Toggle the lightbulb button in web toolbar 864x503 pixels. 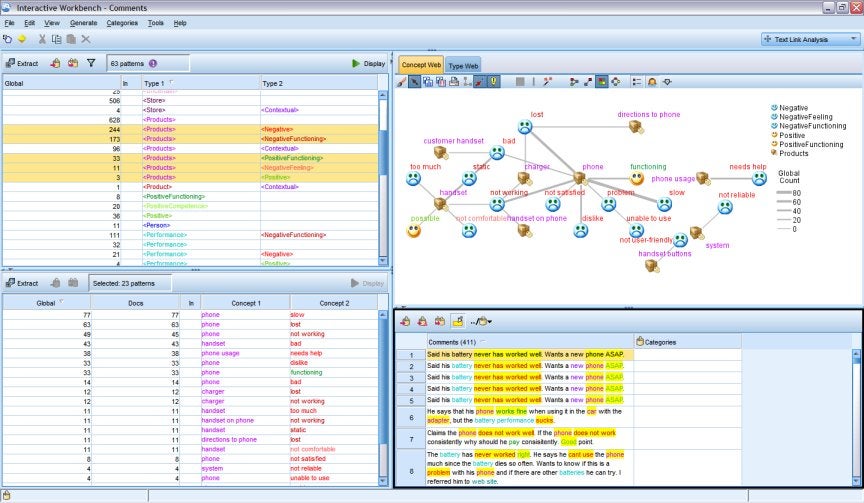[494, 81]
